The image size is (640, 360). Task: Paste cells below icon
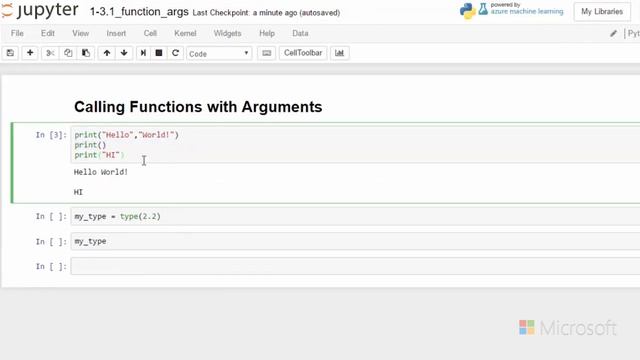pos(86,53)
